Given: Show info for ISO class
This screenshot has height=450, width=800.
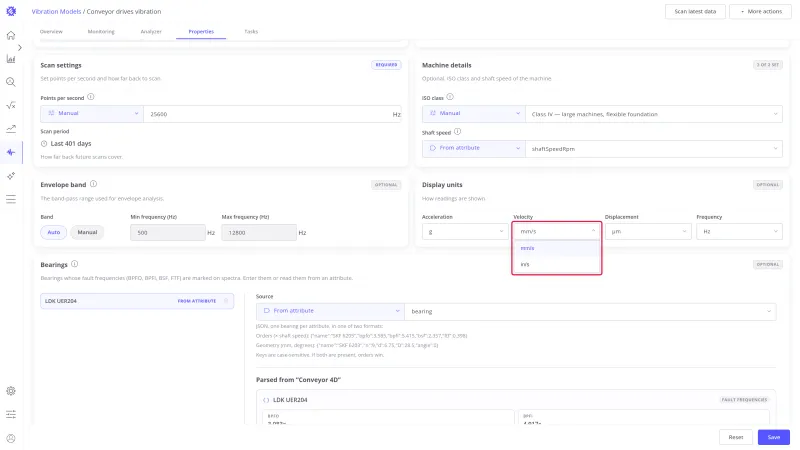Looking at the screenshot, I should (450, 97).
